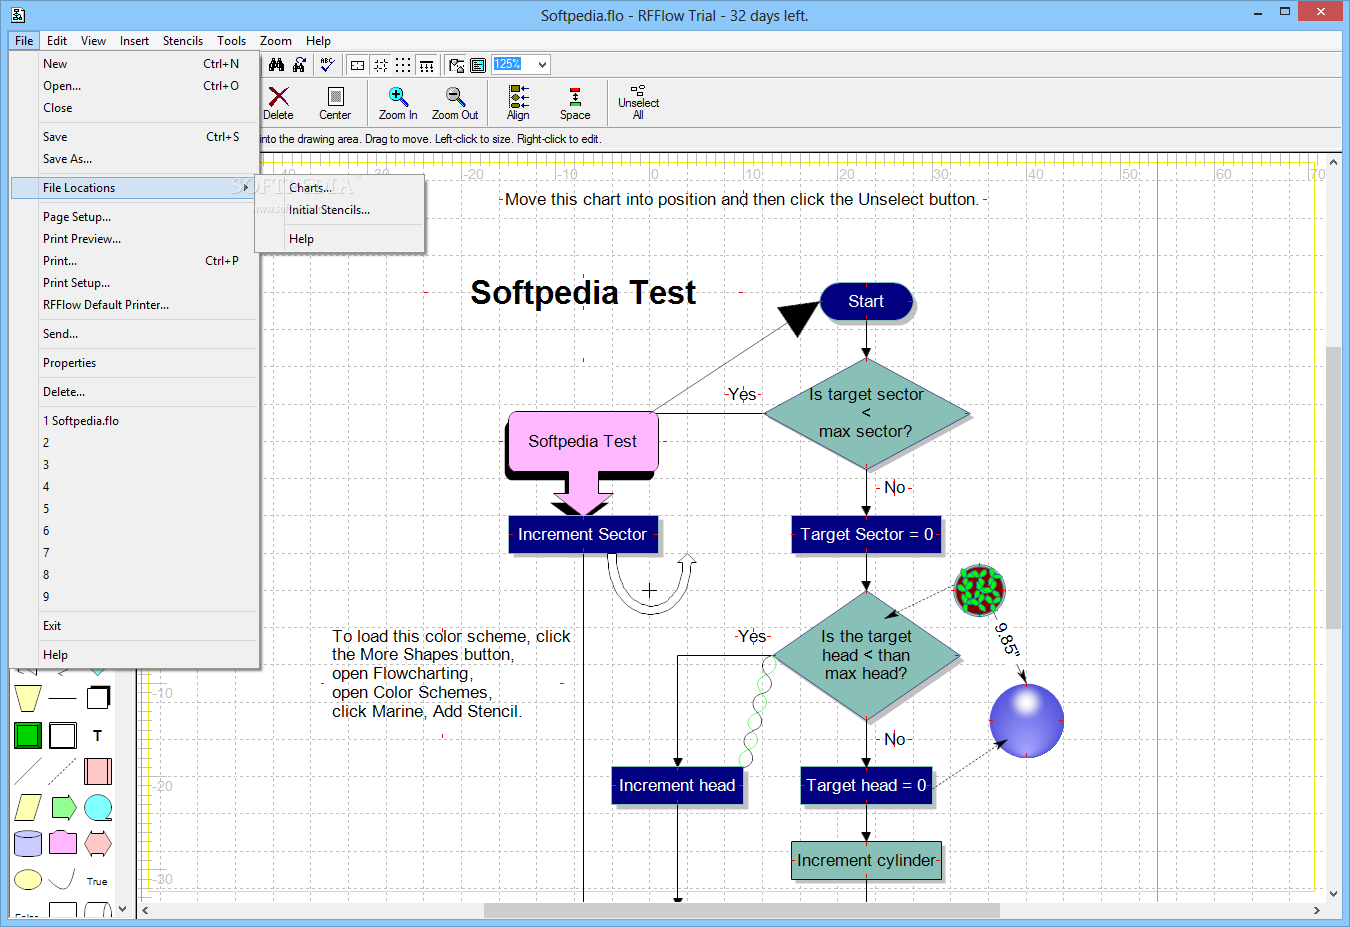This screenshot has width=1350, height=927.
Task: Open the Tools menu
Action: (231, 41)
